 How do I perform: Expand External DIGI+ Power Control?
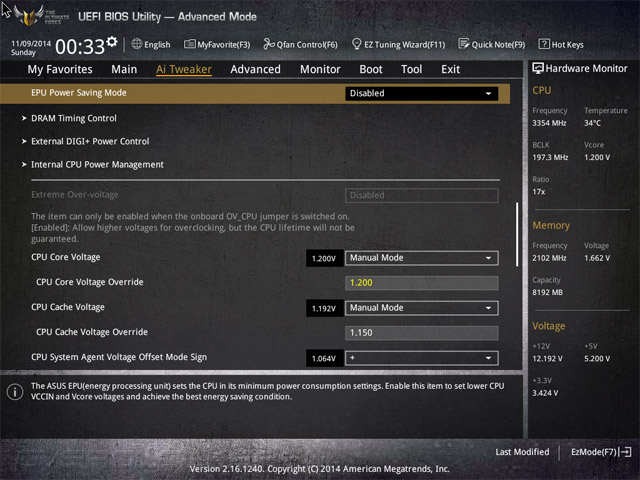tap(90, 142)
